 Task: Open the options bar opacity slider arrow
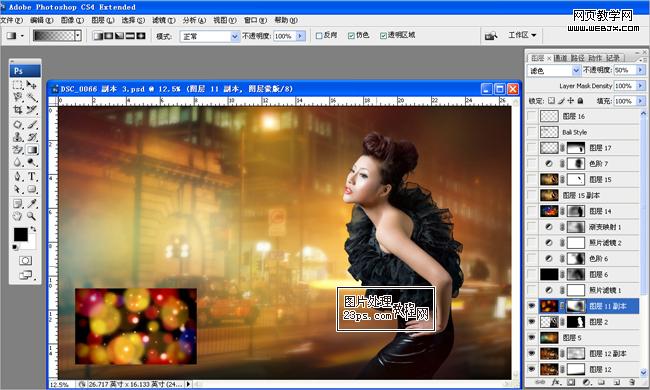pyautogui.click(x=301, y=36)
